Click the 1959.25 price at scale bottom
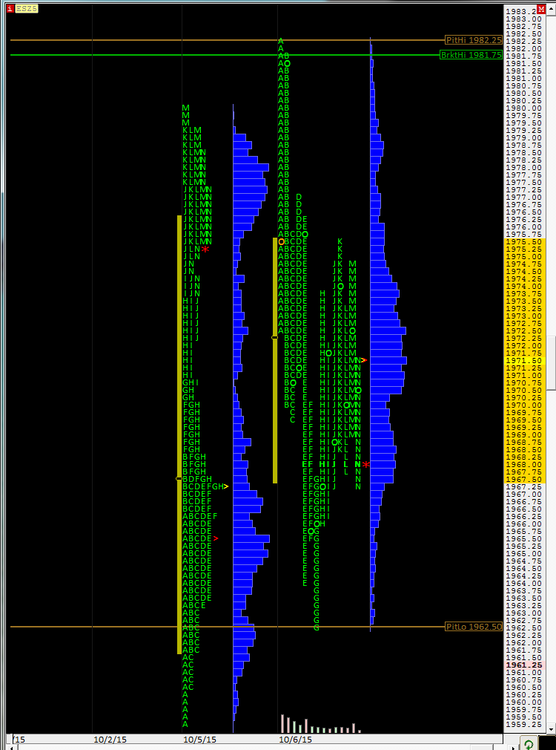 point(524,725)
